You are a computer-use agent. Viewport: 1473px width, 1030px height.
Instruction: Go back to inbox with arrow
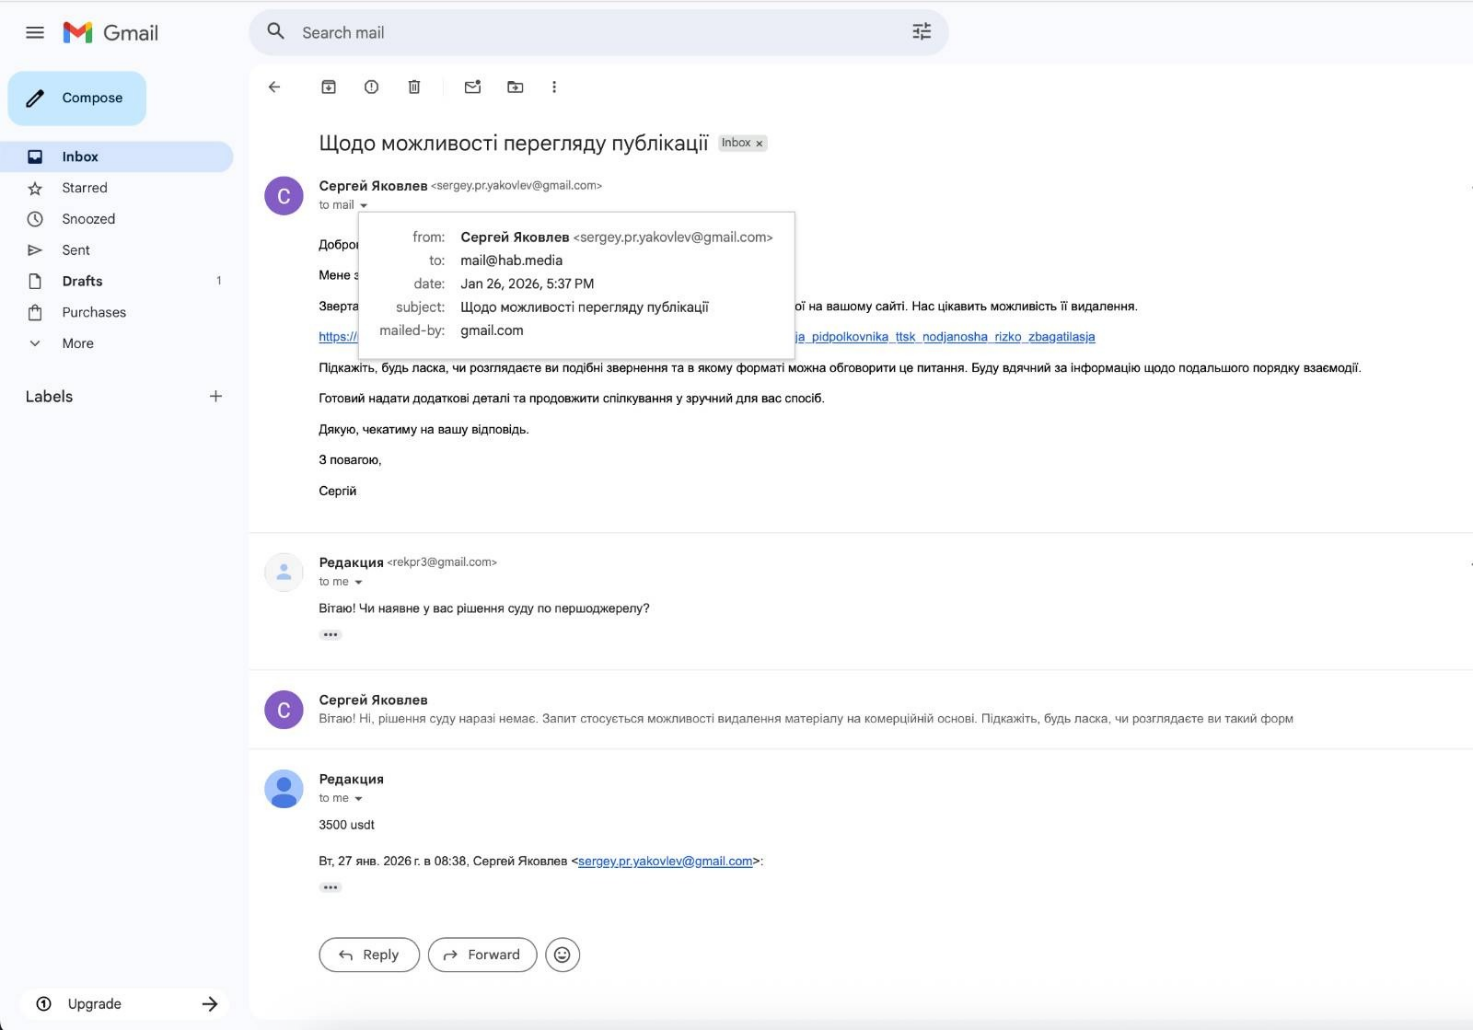click(x=275, y=87)
